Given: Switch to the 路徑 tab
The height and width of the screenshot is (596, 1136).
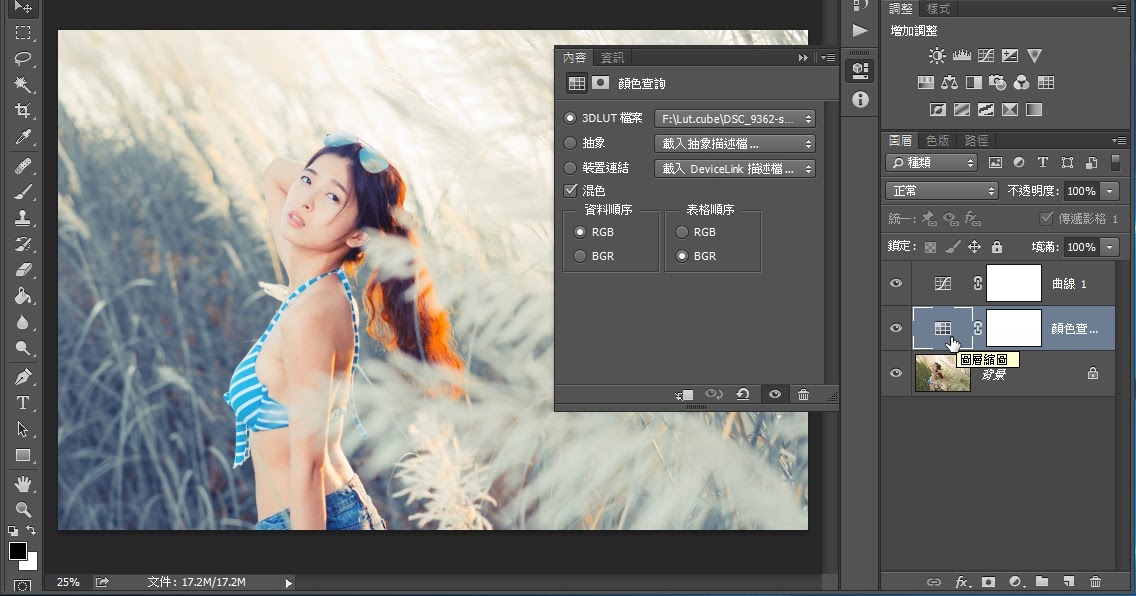Looking at the screenshot, I should pyautogui.click(x=976, y=140).
